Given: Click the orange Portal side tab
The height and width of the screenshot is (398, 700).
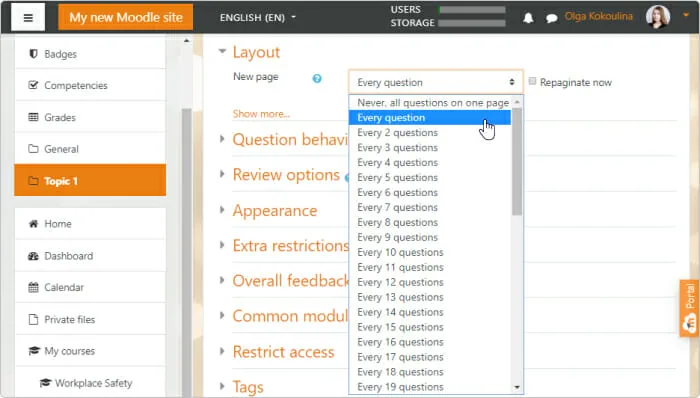Looking at the screenshot, I should [x=690, y=308].
